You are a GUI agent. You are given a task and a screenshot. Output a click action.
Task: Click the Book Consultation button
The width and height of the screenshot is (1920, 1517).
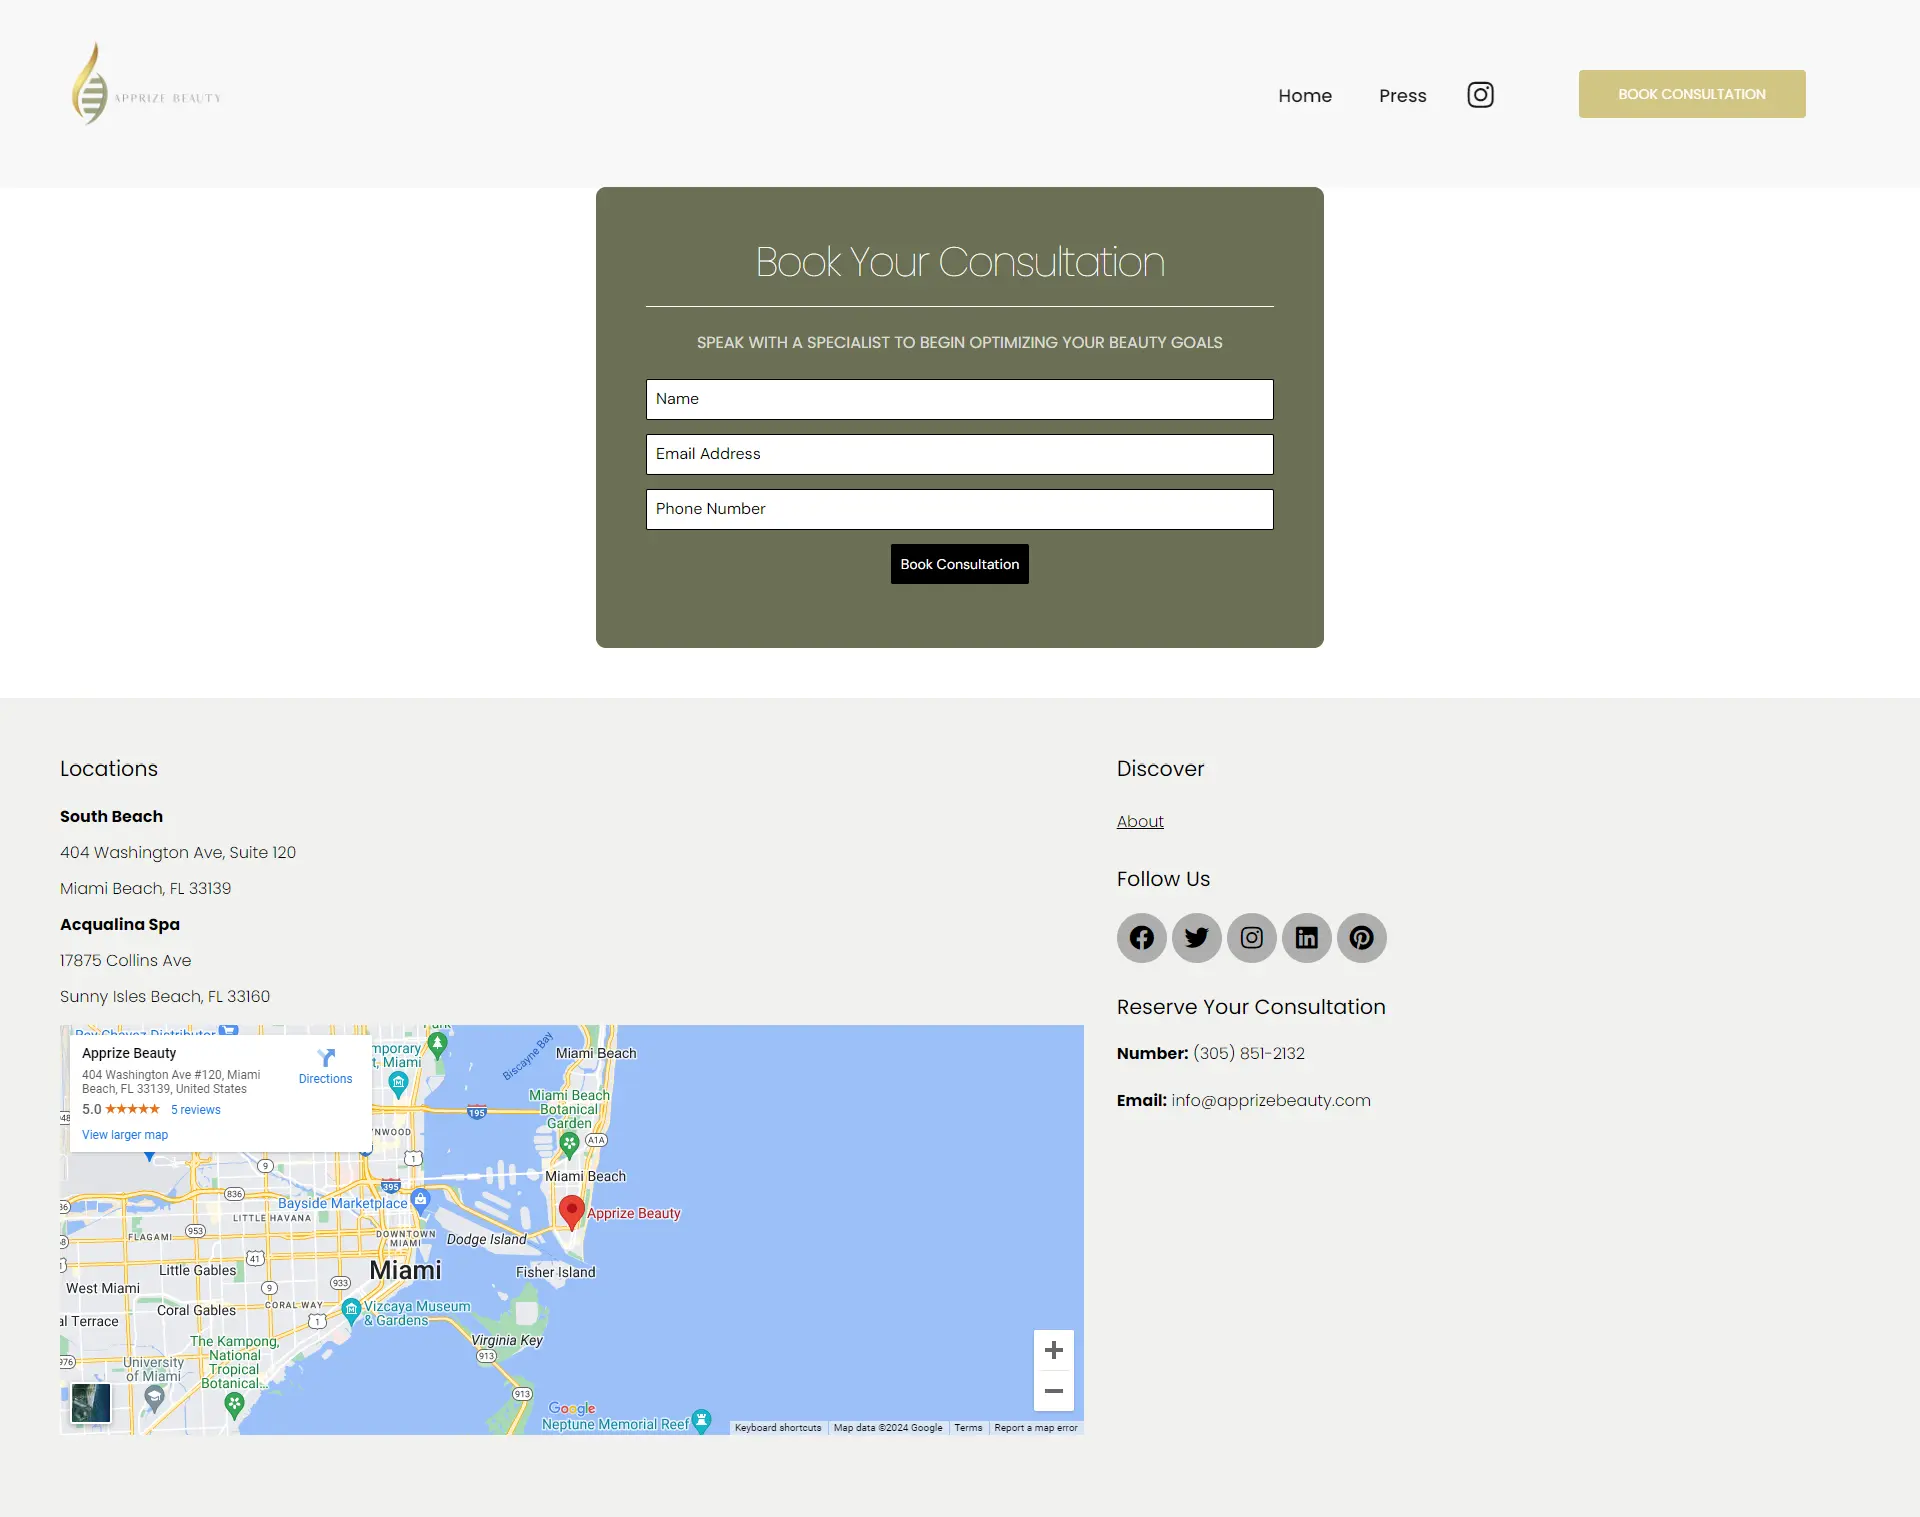click(x=958, y=563)
